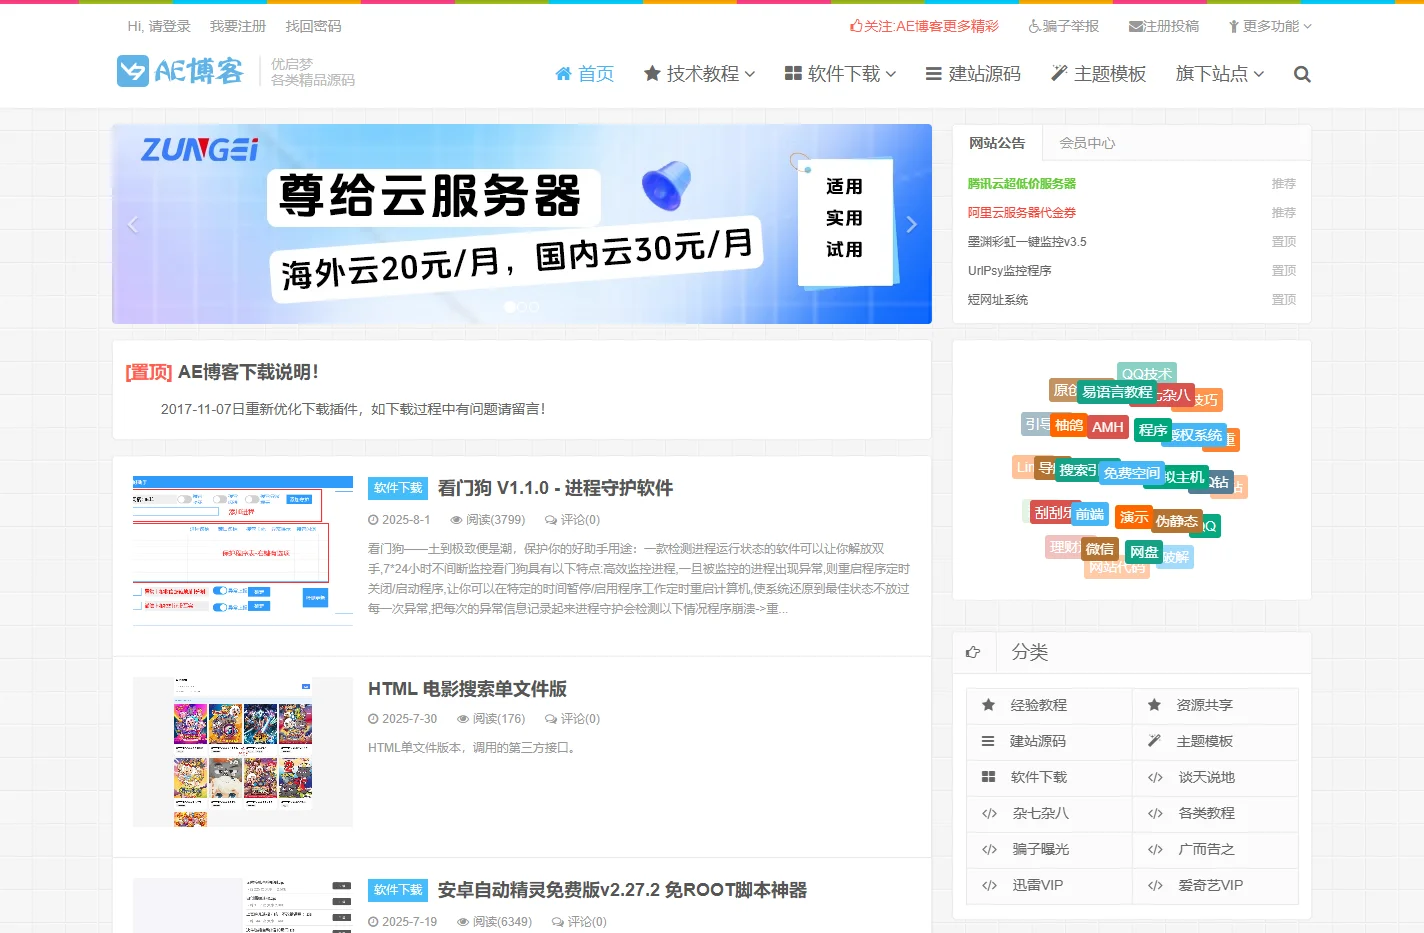The width and height of the screenshot is (1424, 933).
Task: Click the 演示 tag in cloud
Action: coord(1134,517)
